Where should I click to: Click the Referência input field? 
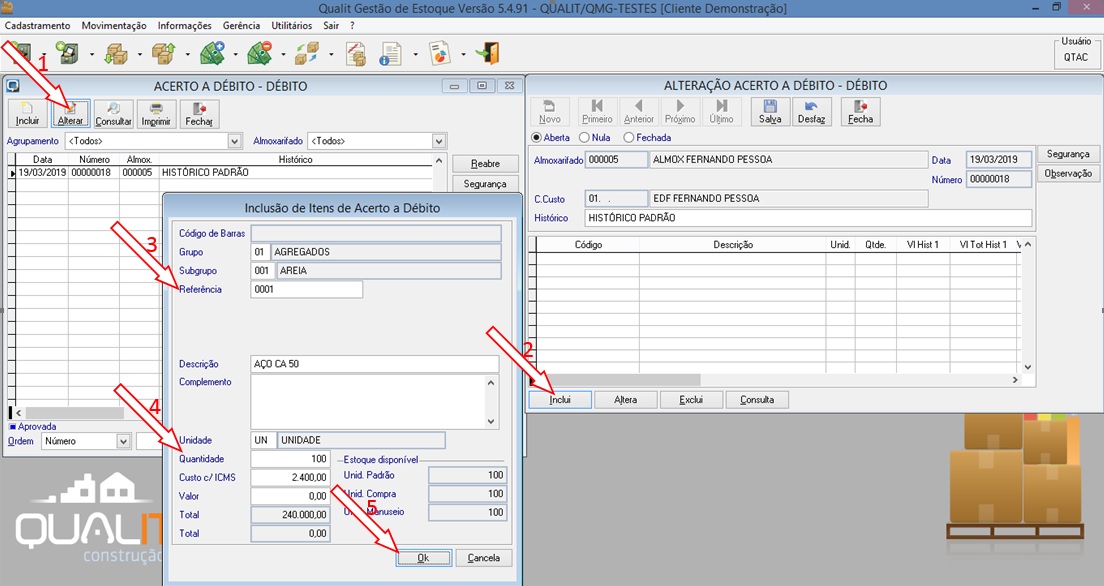307,289
